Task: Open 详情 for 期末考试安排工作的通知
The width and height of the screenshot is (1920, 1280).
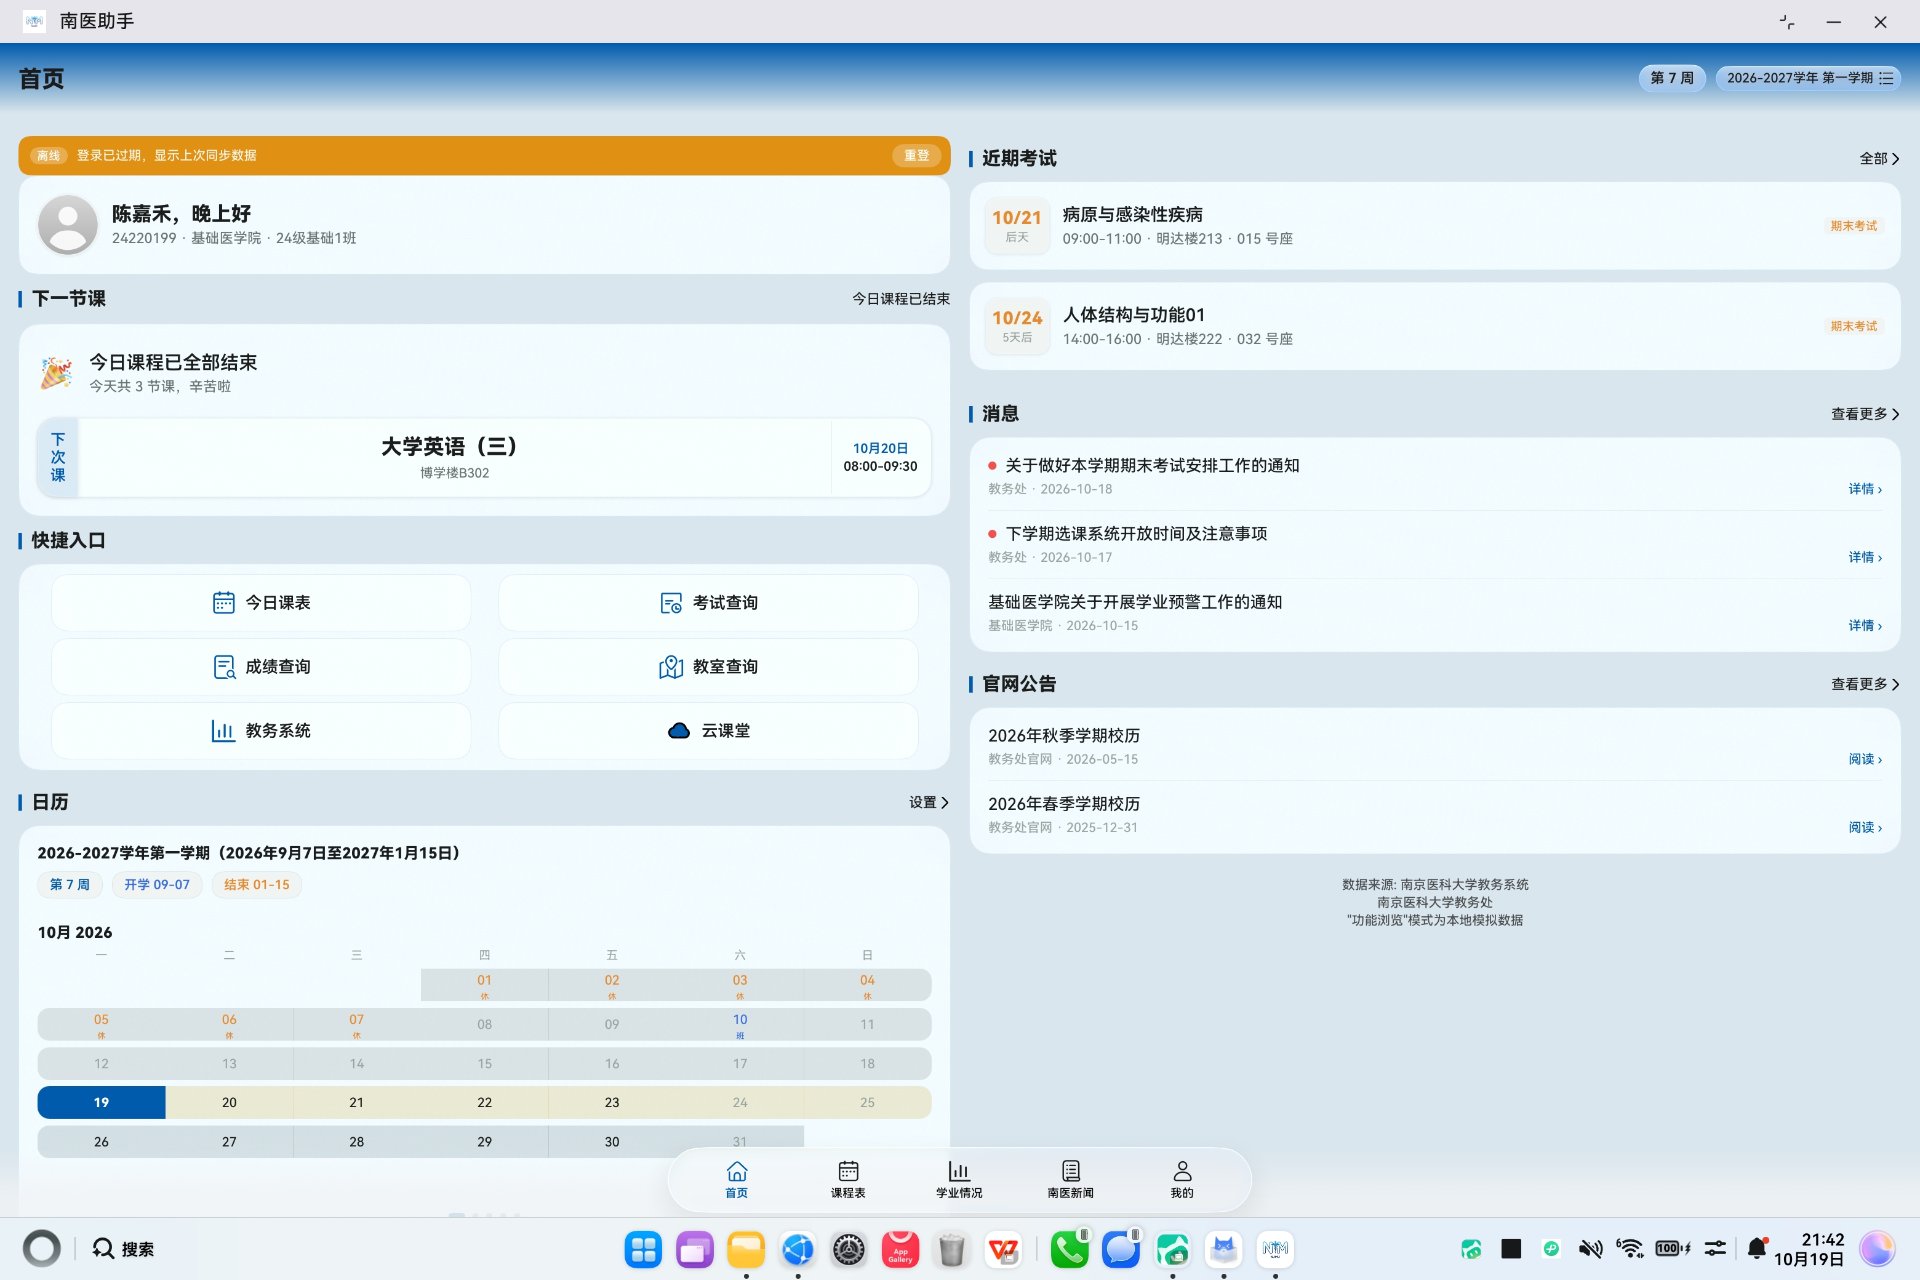Action: click(x=1865, y=489)
